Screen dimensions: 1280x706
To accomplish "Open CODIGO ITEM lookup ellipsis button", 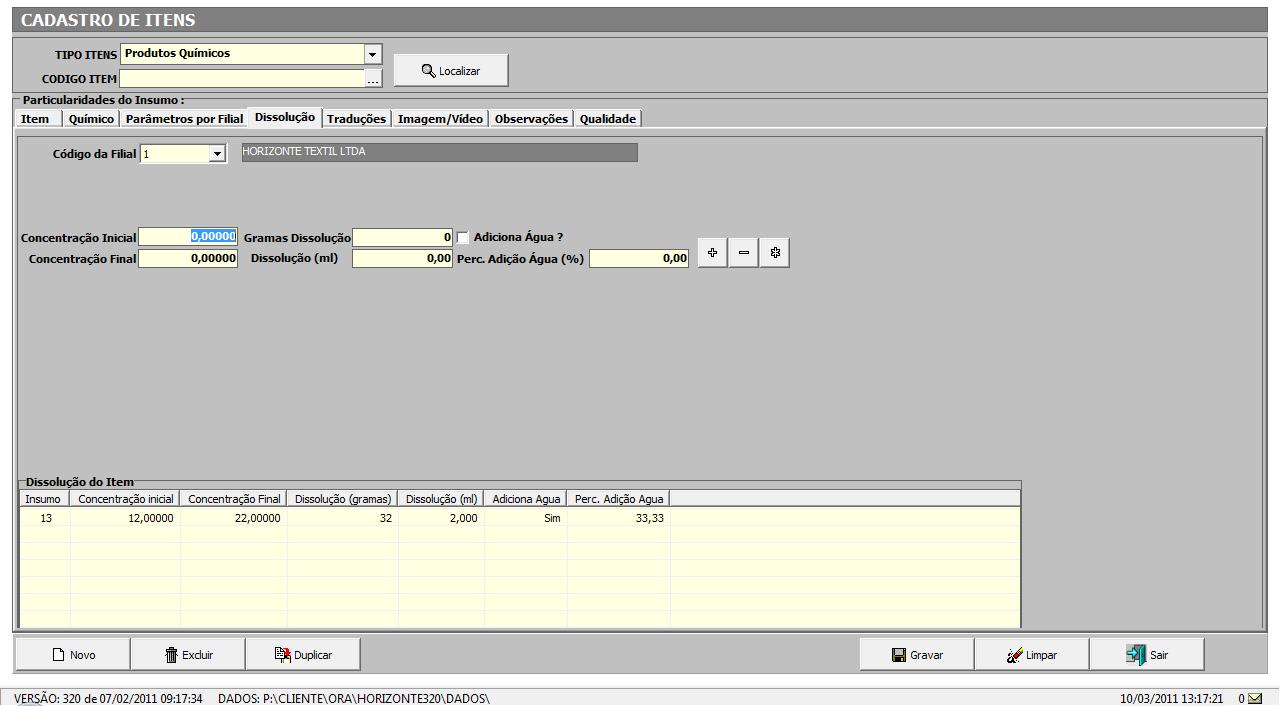I will 373,79.
